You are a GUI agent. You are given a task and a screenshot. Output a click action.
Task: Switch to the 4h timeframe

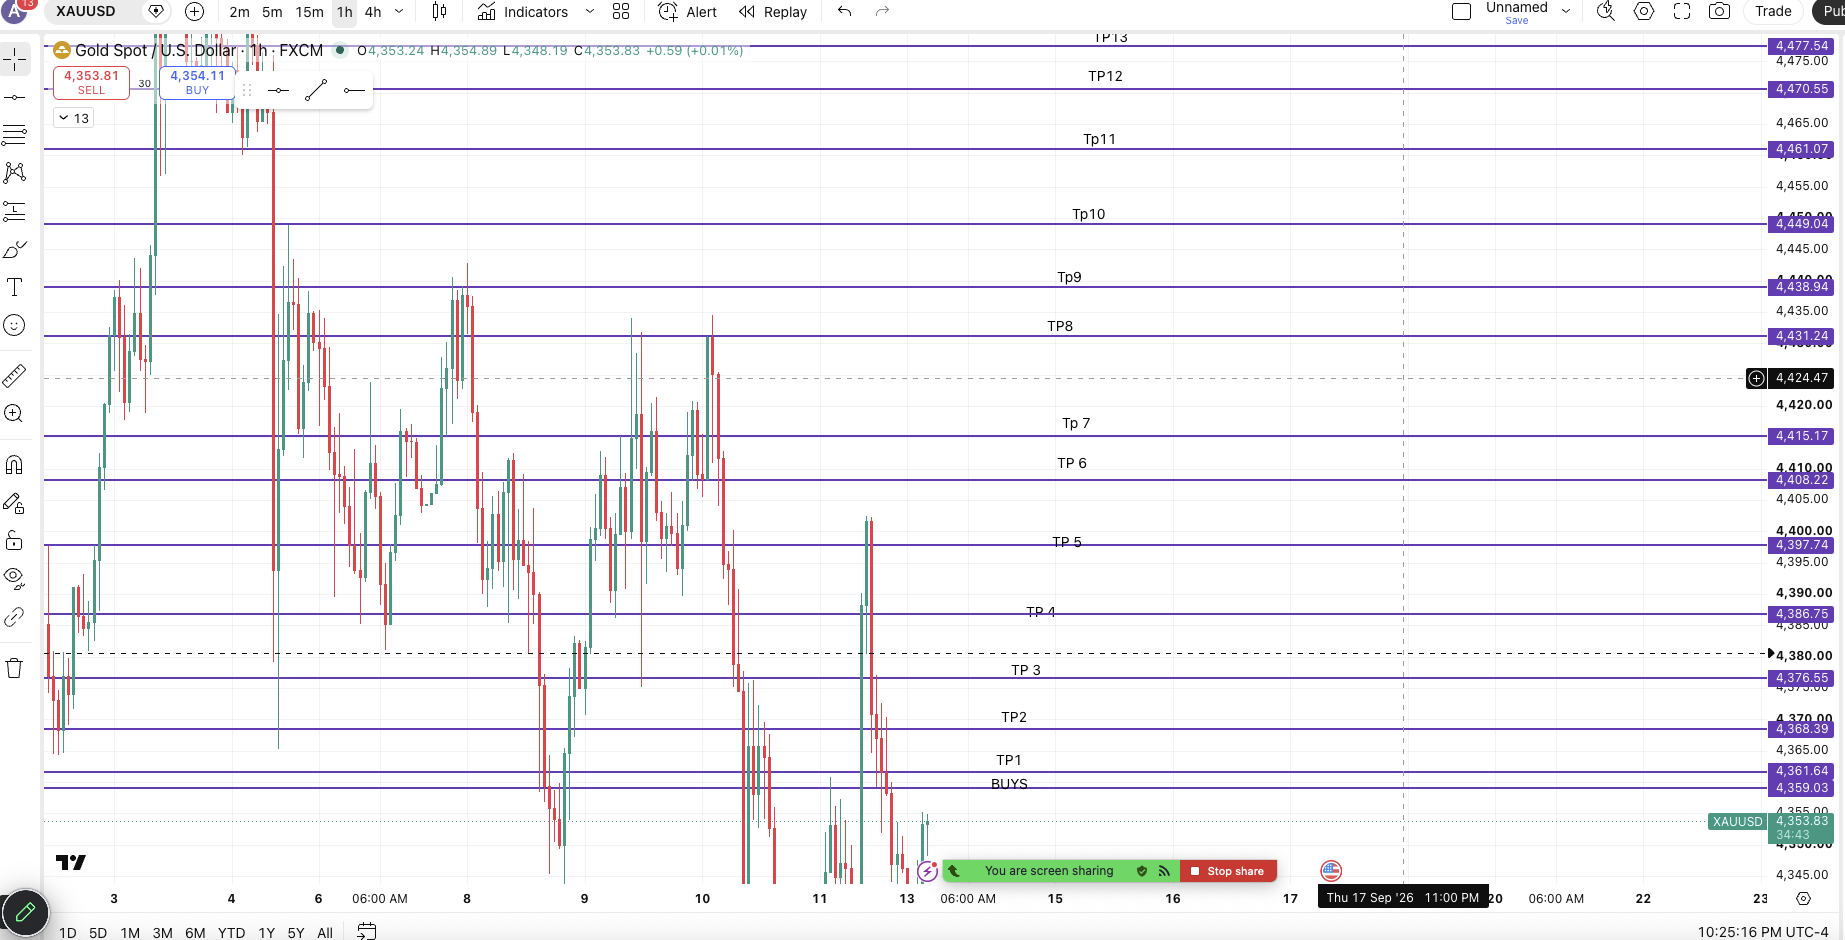[x=373, y=12]
